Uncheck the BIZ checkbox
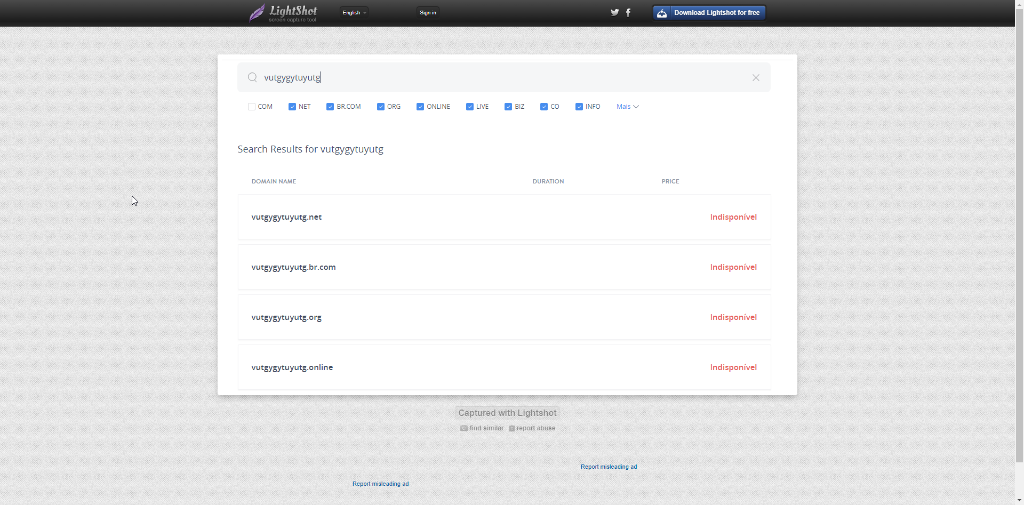This screenshot has width=1024, height=505. (508, 106)
